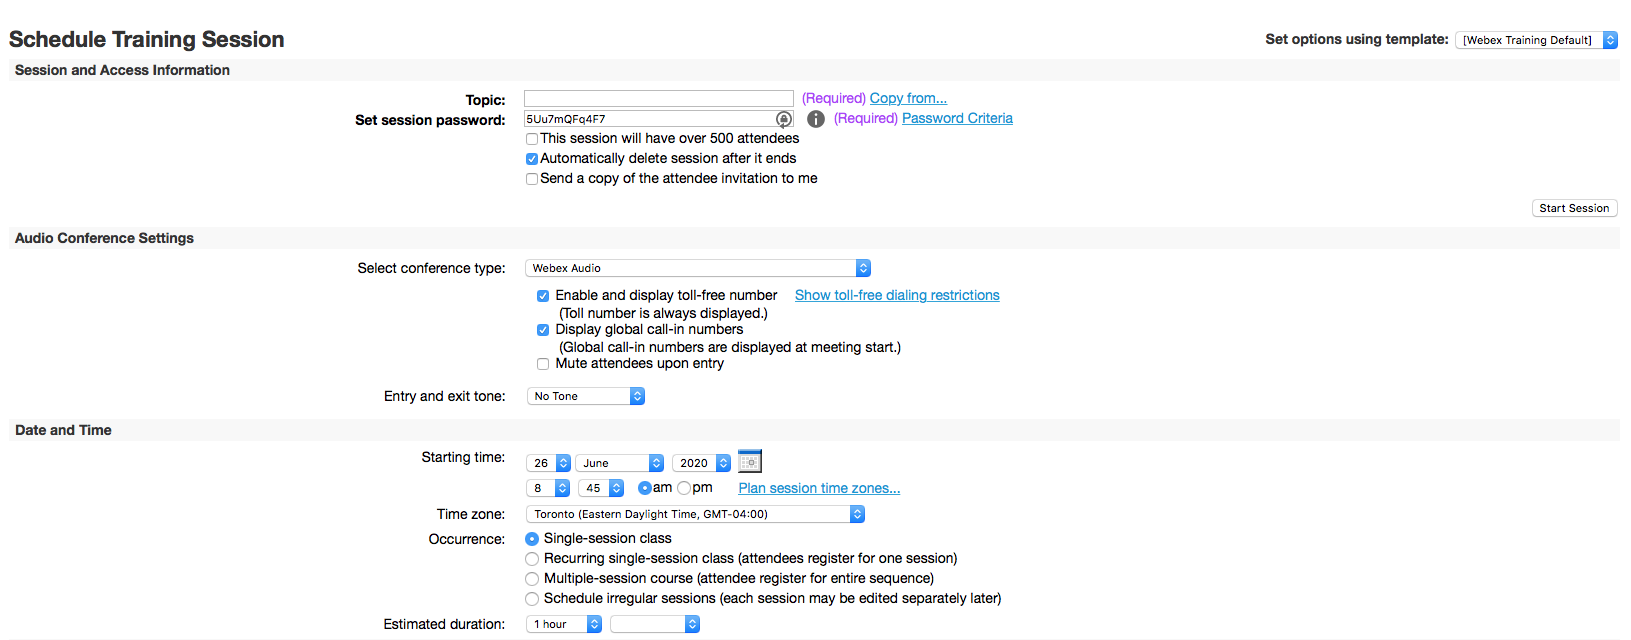Change the starting month dropdown
The image size is (1631, 640).
(x=619, y=463)
